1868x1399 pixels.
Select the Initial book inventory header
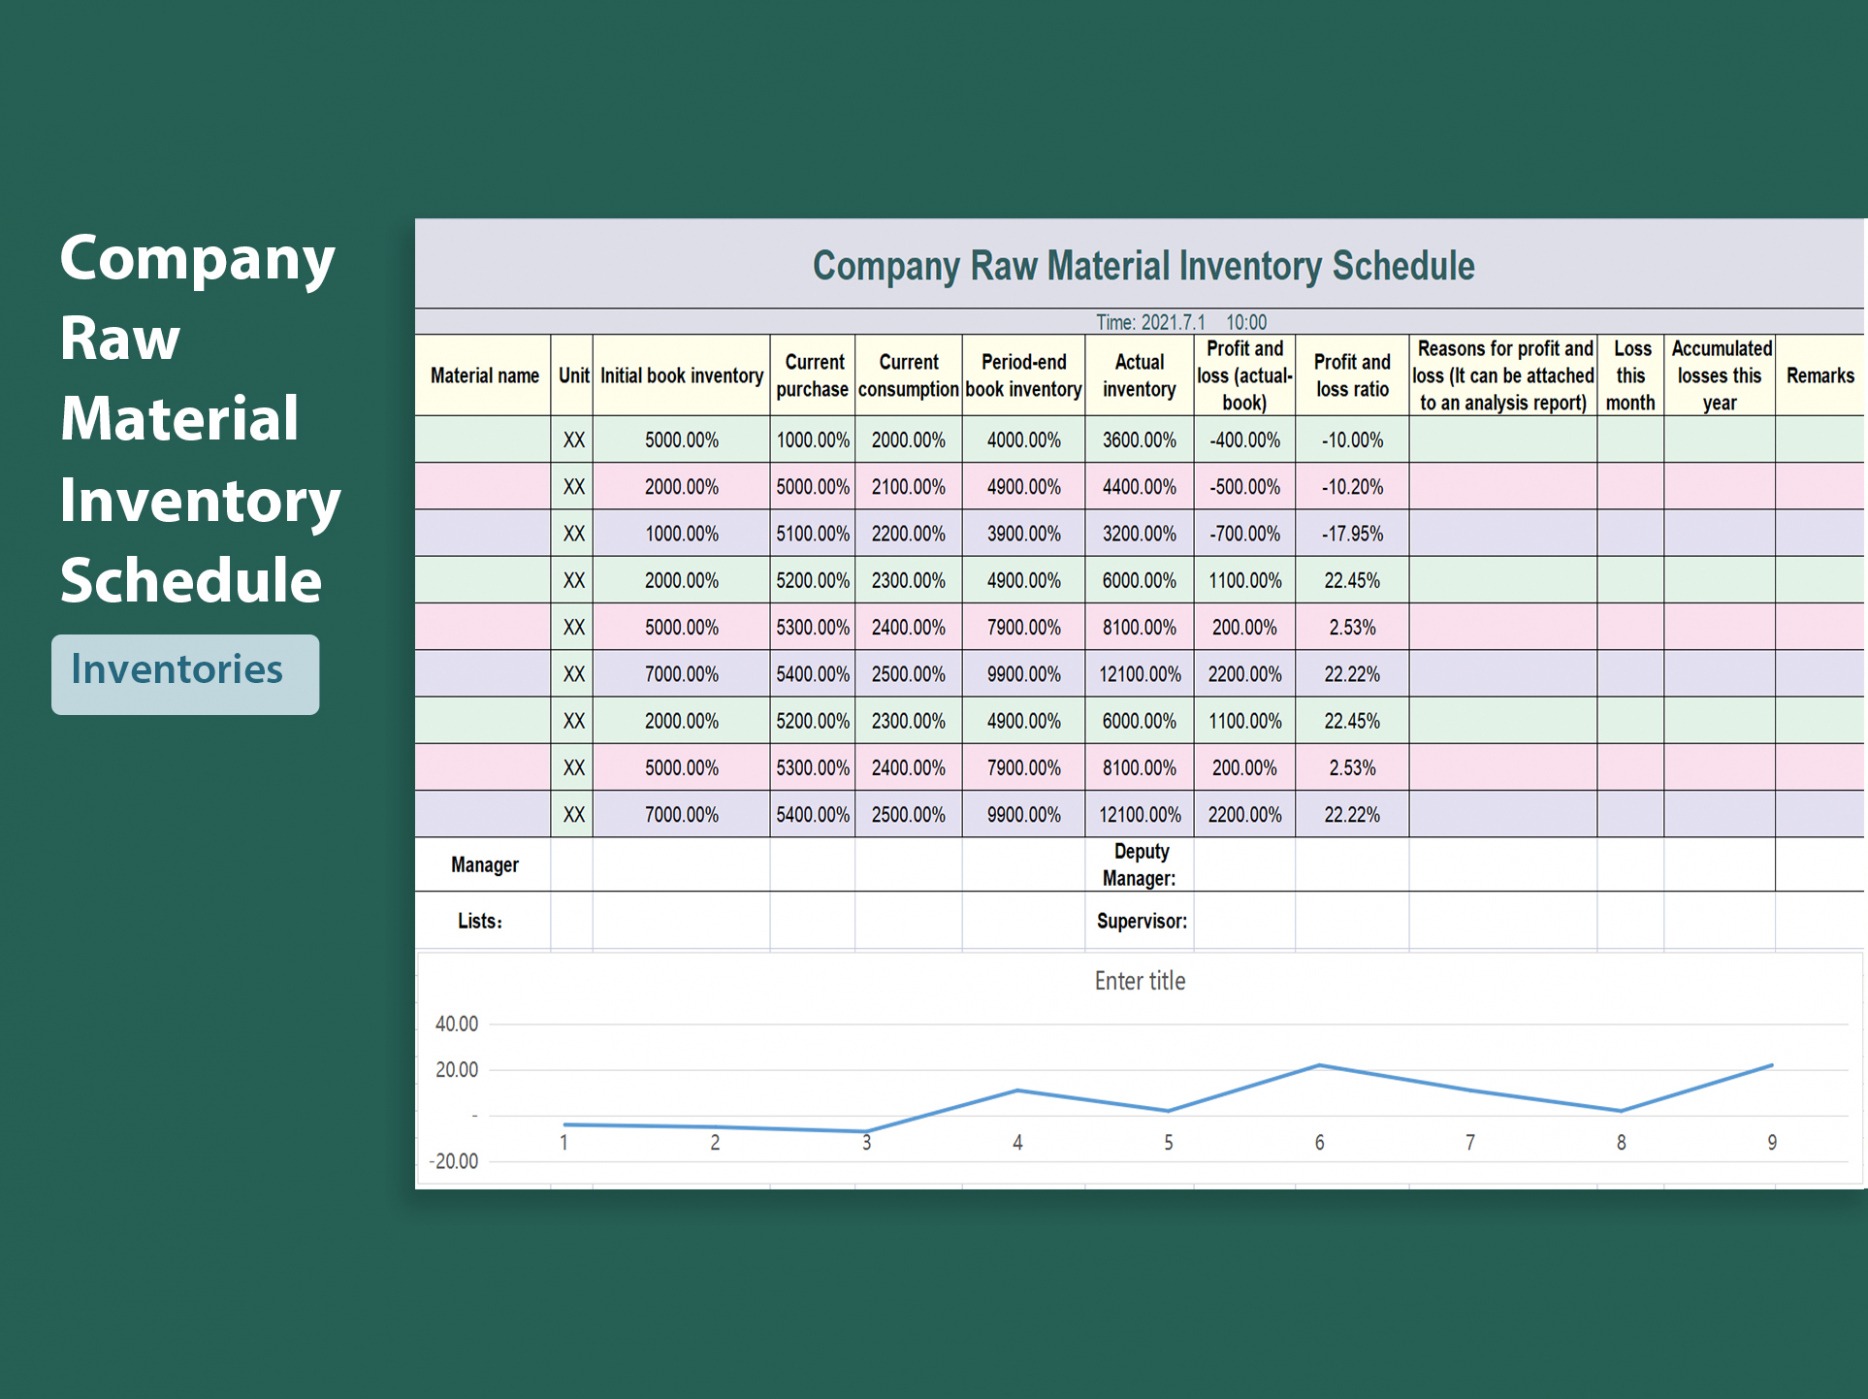(x=681, y=376)
